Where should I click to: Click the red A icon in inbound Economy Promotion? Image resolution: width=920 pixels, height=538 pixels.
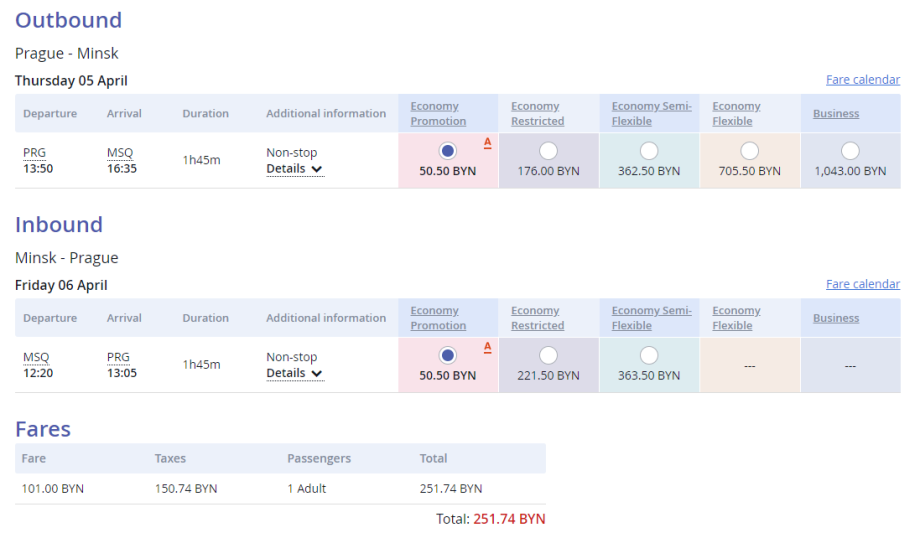point(487,347)
